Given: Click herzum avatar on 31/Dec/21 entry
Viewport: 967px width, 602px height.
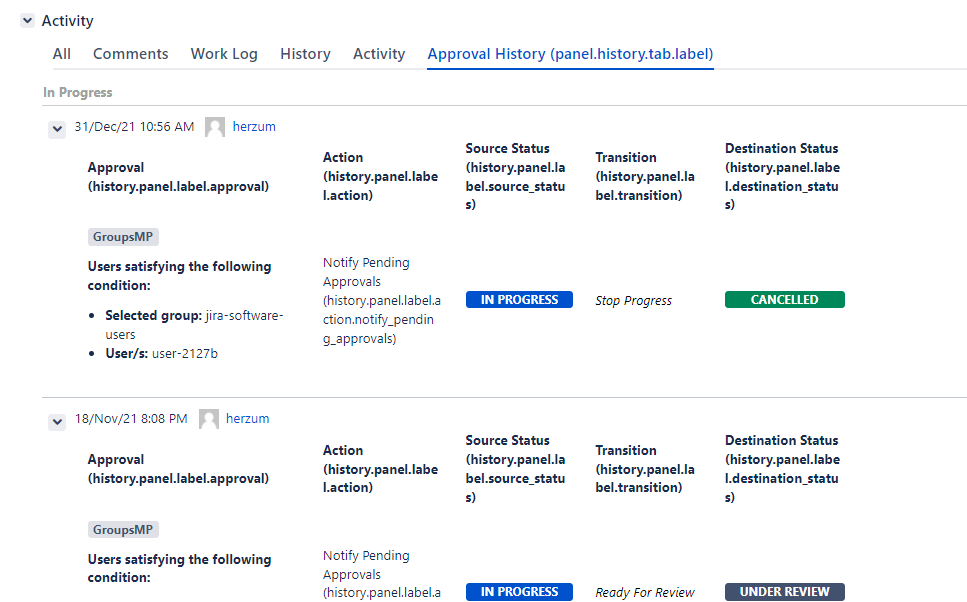Looking at the screenshot, I should (215, 127).
